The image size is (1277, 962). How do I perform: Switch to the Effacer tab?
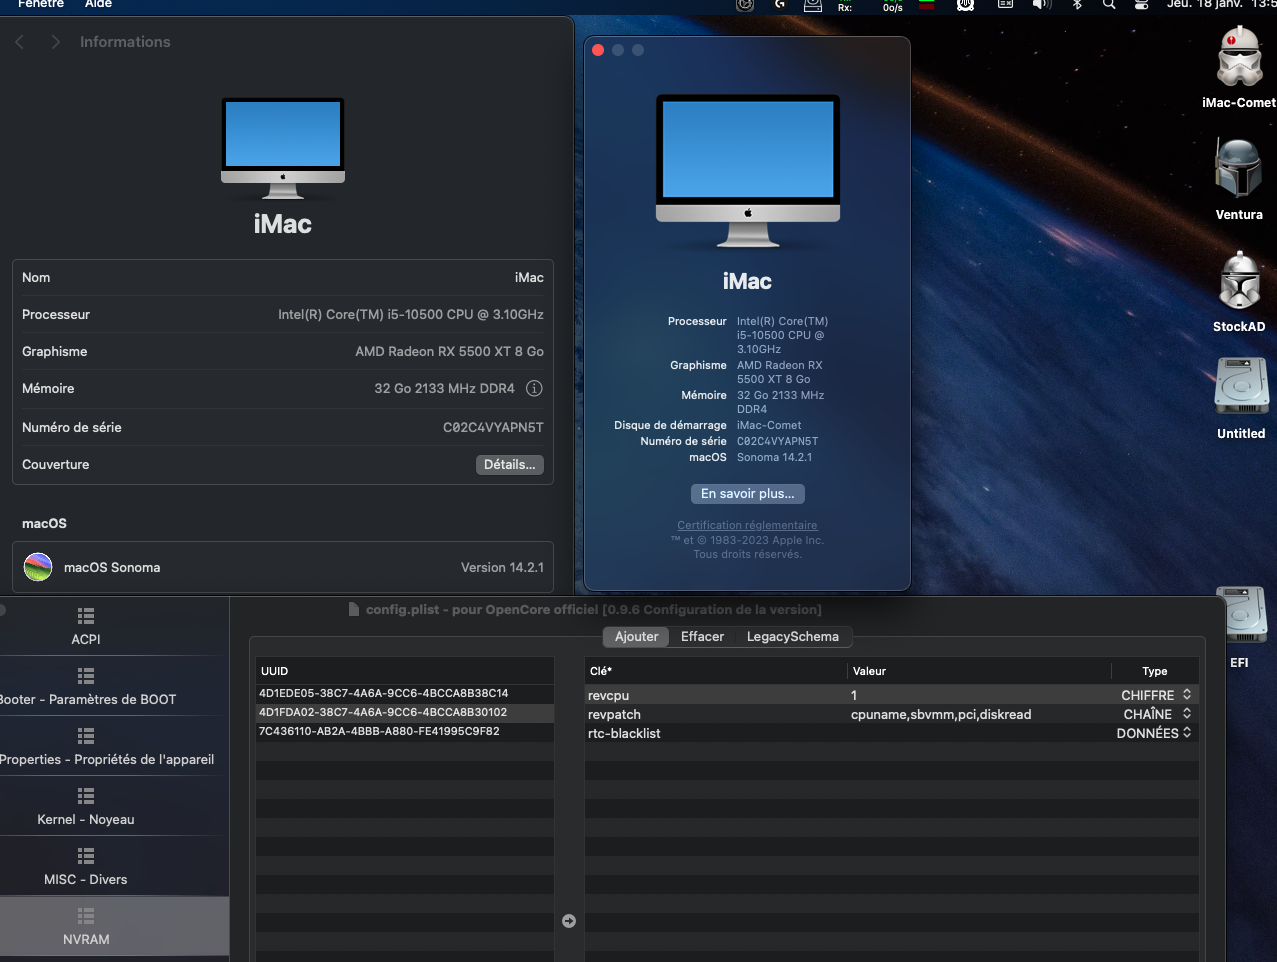[702, 637]
